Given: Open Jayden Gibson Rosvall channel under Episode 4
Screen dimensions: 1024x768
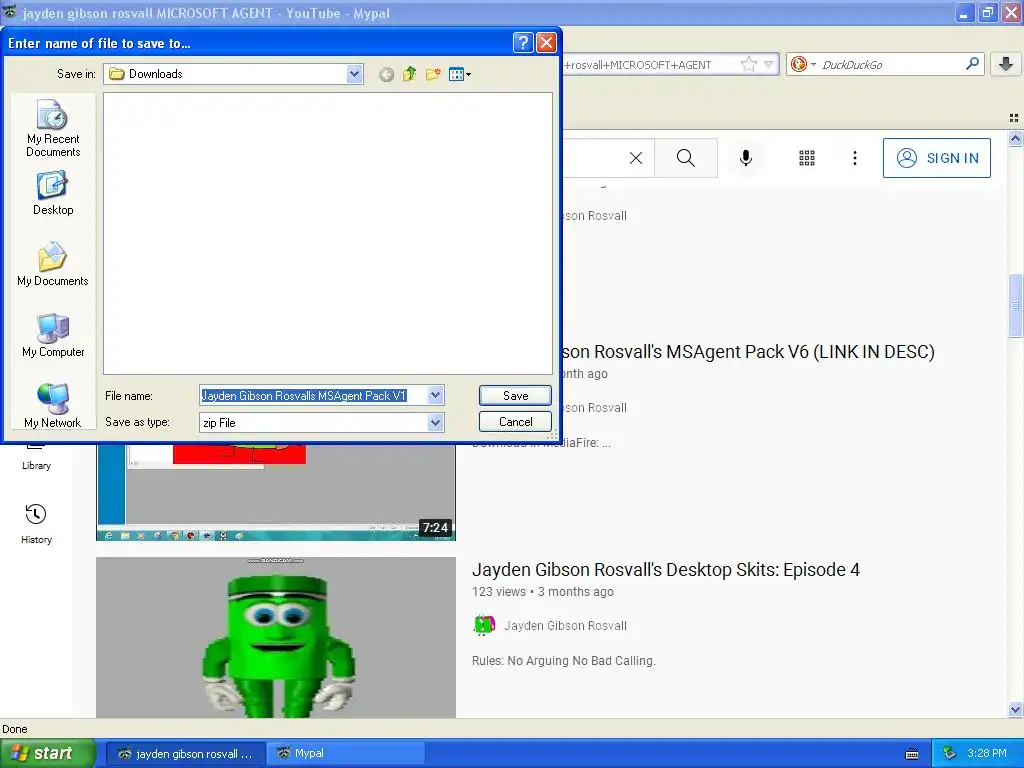Looking at the screenshot, I should [x=566, y=626].
